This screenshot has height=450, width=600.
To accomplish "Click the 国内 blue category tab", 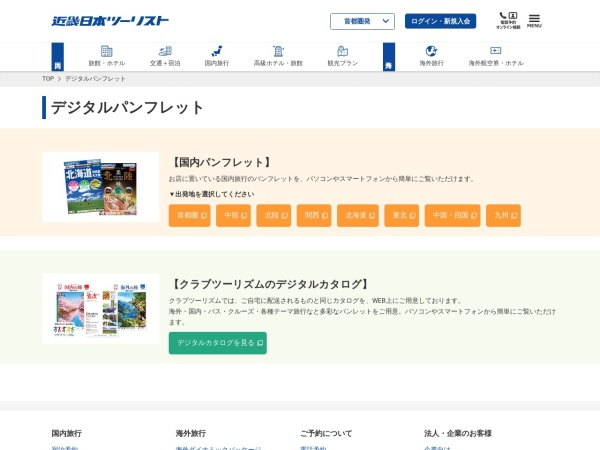I will pyautogui.click(x=57, y=57).
